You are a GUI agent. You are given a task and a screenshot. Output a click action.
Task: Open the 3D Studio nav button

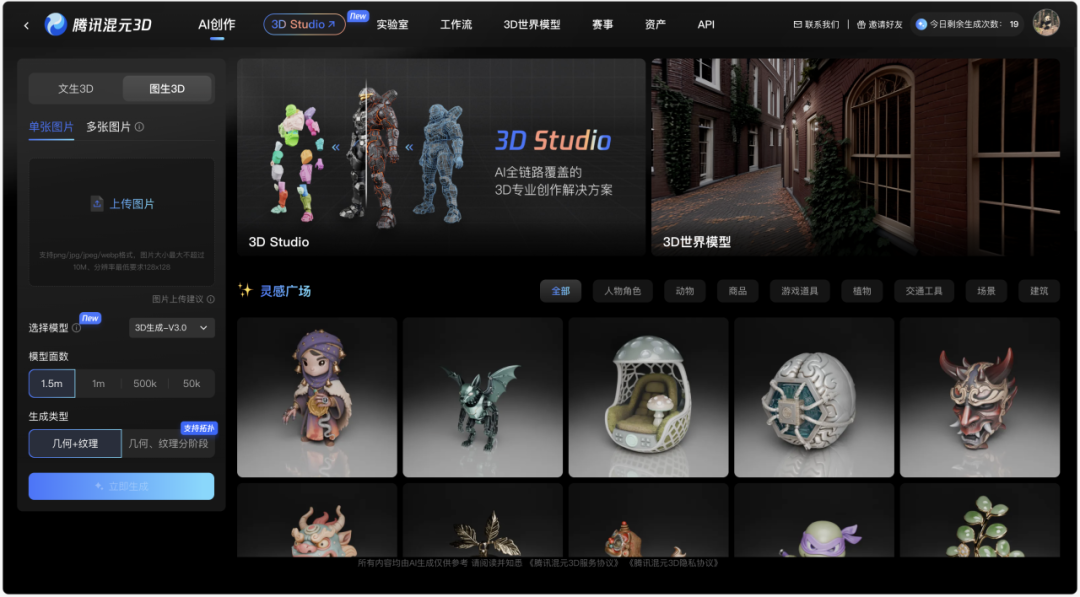304,24
